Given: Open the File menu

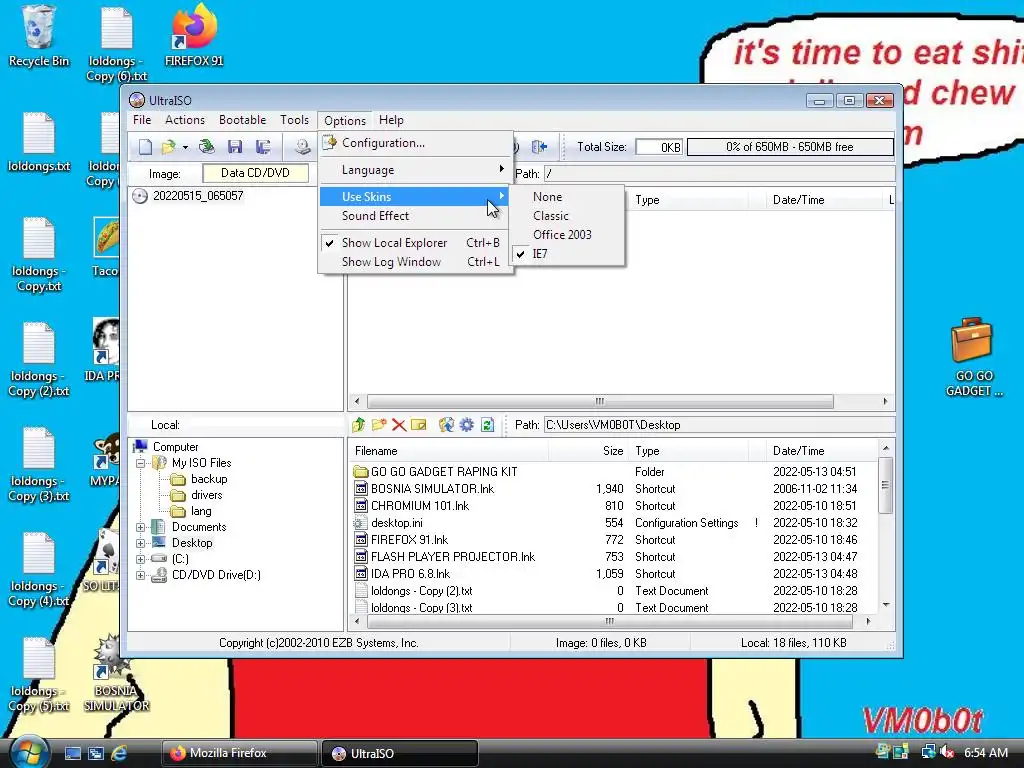Looking at the screenshot, I should point(142,120).
